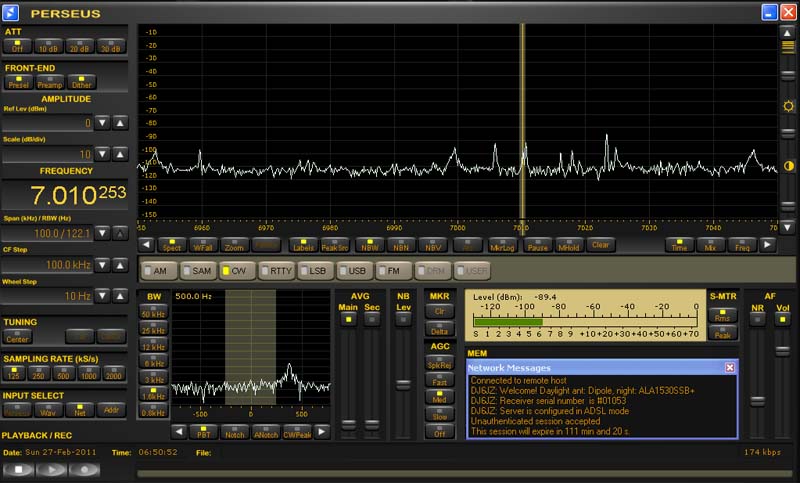Image resolution: width=800 pixels, height=483 pixels.
Task: Toggle the Presel front-end filter
Action: pos(19,82)
